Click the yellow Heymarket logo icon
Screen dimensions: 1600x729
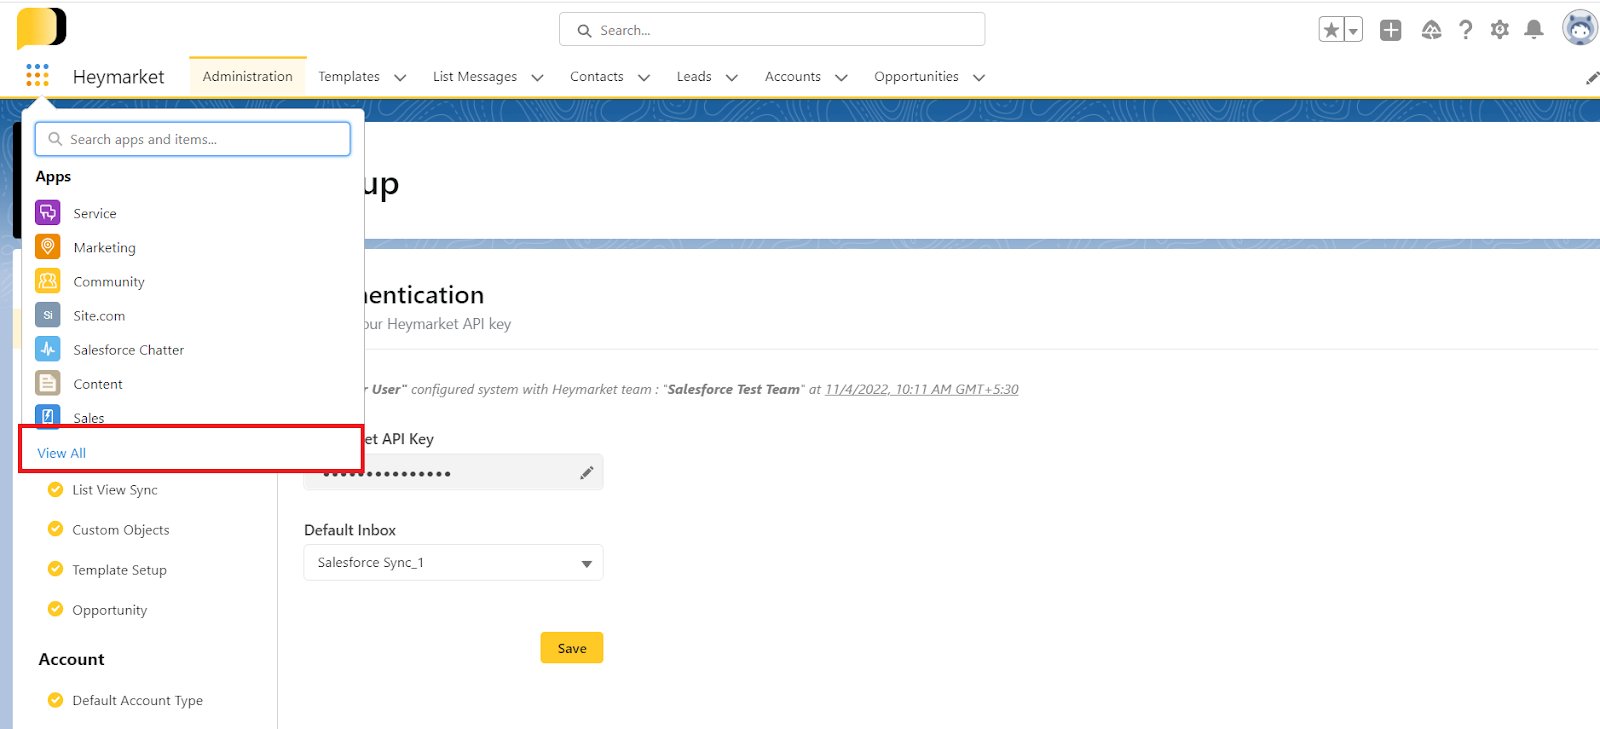coord(42,28)
